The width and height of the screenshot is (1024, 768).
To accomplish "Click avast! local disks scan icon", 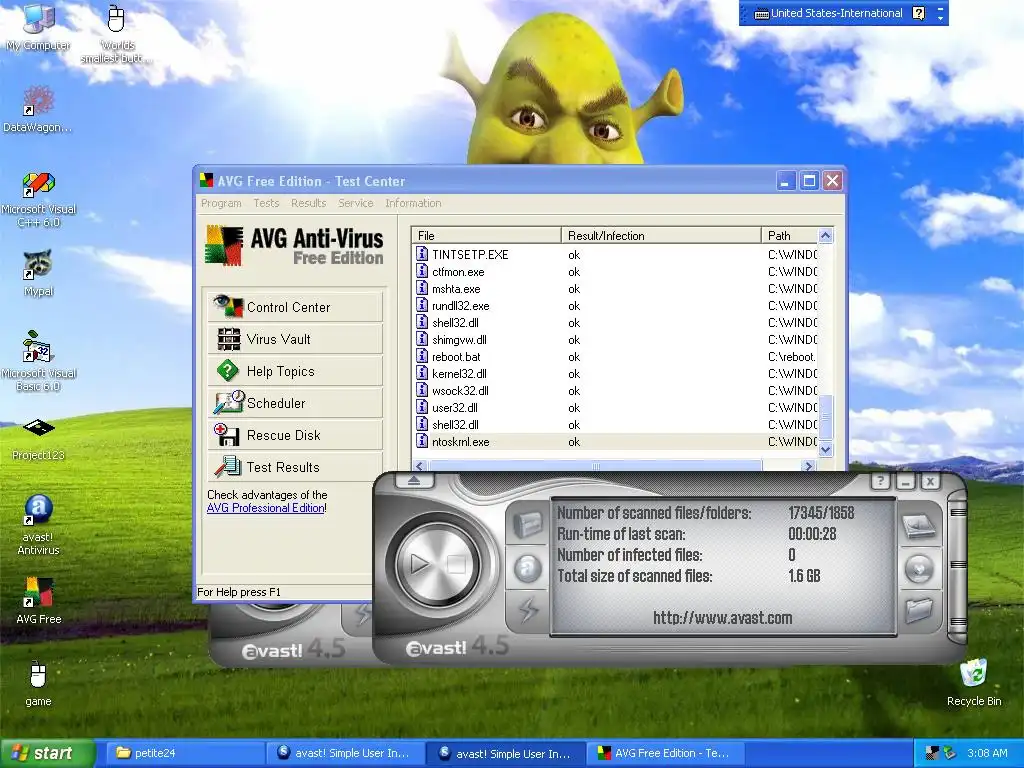I will pos(528,524).
